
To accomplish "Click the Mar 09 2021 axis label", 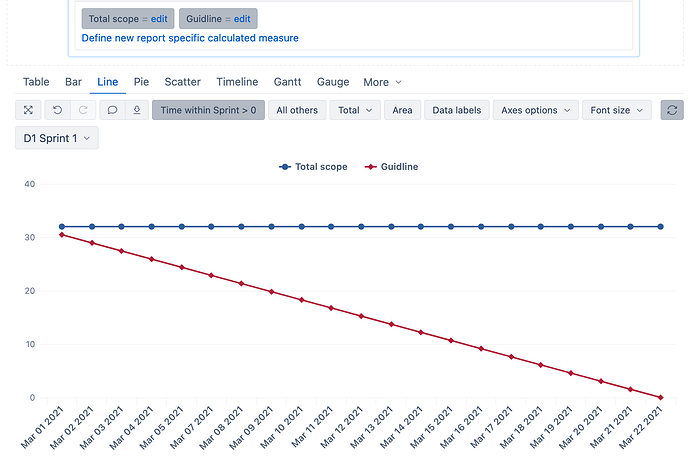I will [252, 427].
